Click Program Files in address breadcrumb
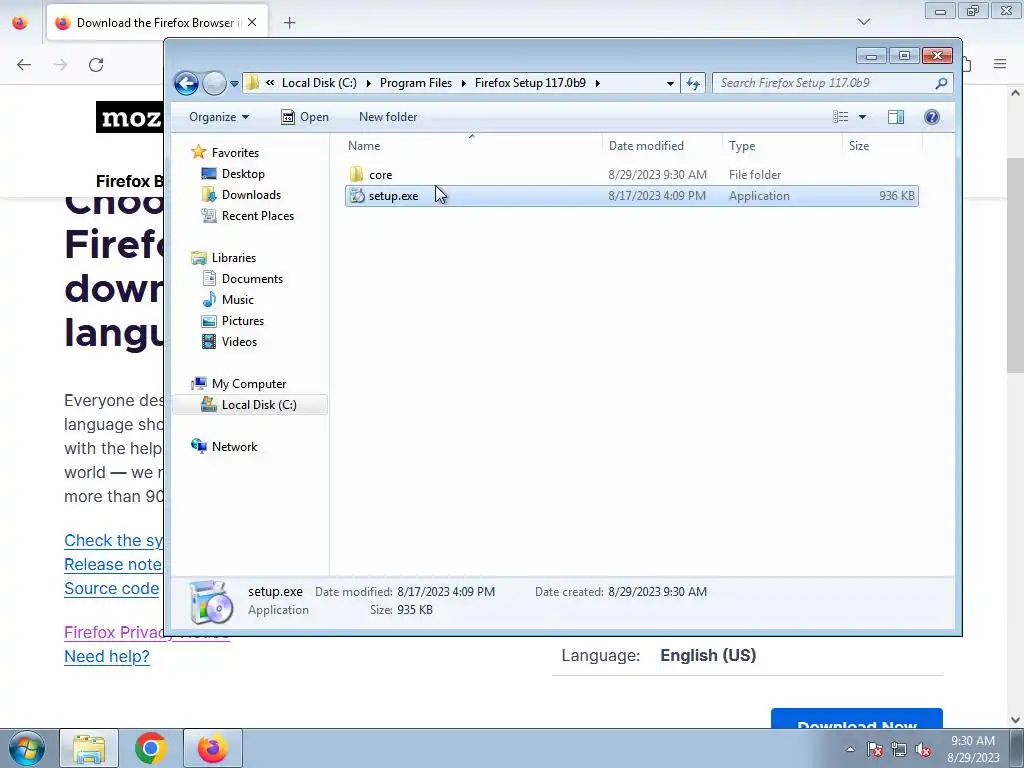 tap(416, 83)
